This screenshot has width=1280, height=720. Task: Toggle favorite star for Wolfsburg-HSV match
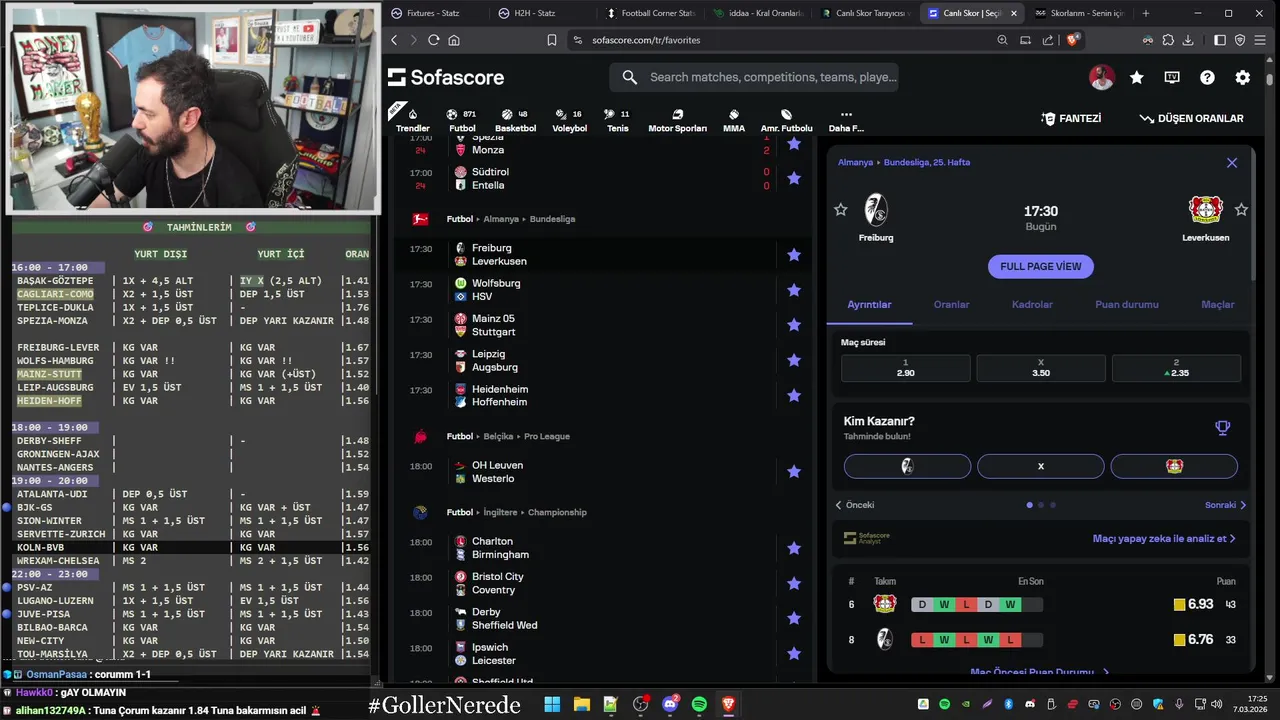794,290
